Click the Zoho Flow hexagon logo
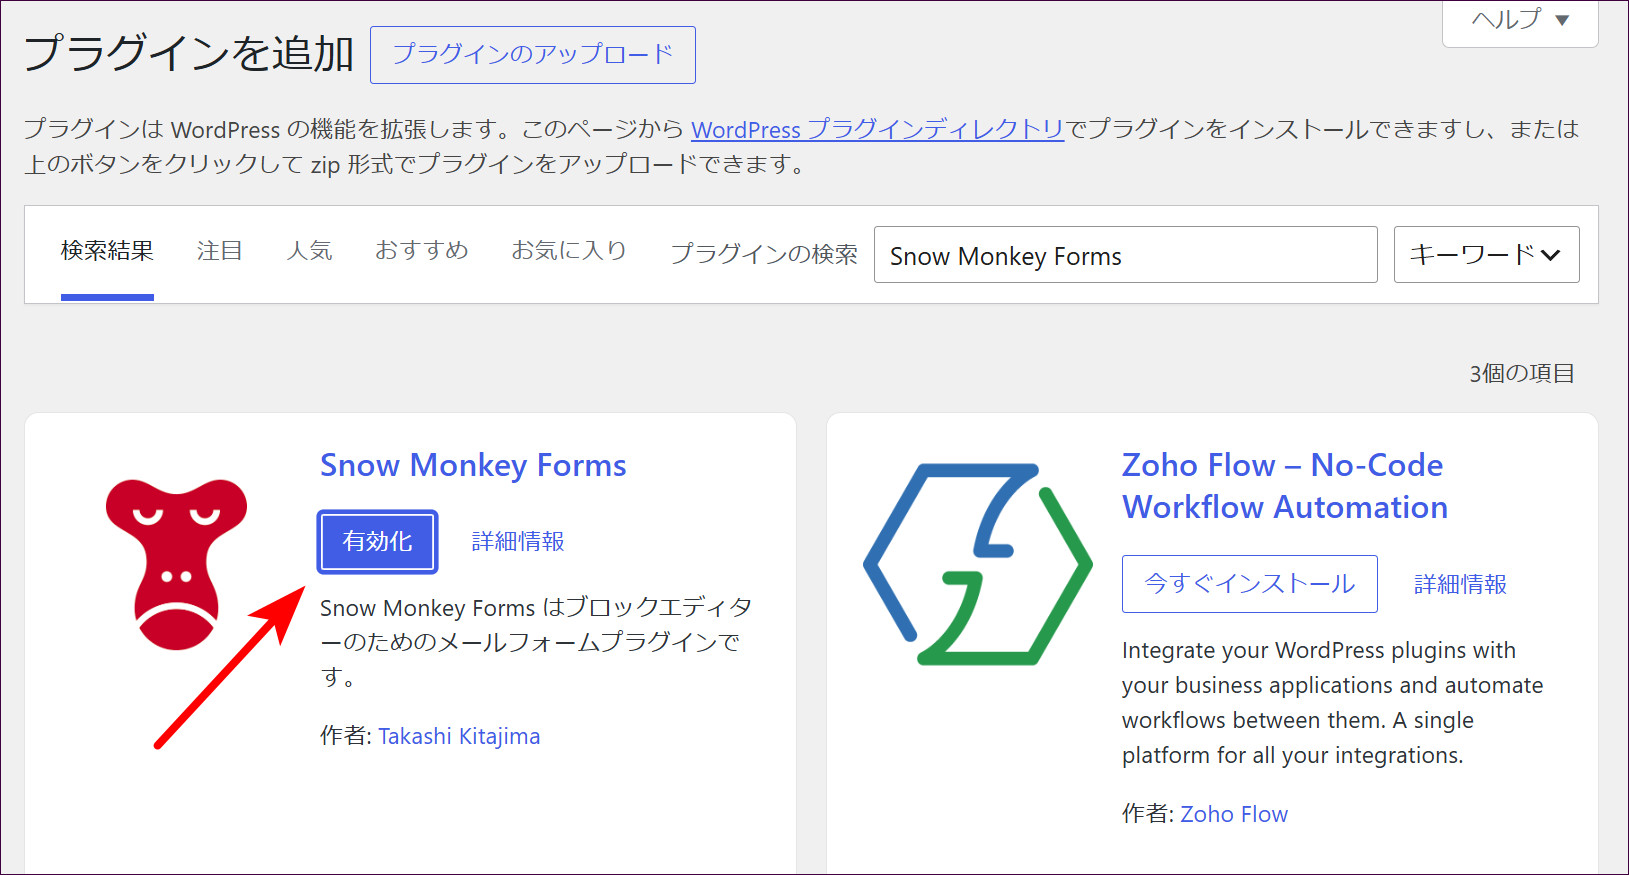Screen dimensions: 1629x875 click(x=978, y=564)
